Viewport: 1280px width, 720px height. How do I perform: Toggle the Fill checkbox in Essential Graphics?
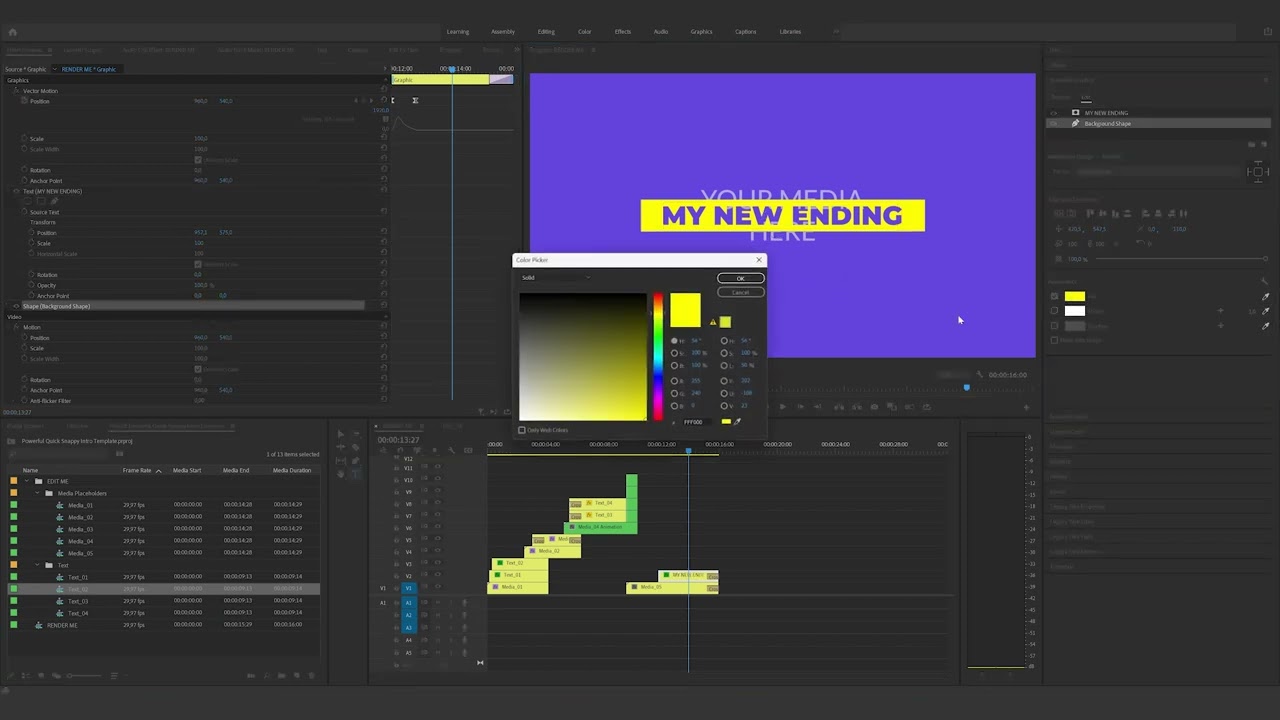pos(1054,296)
